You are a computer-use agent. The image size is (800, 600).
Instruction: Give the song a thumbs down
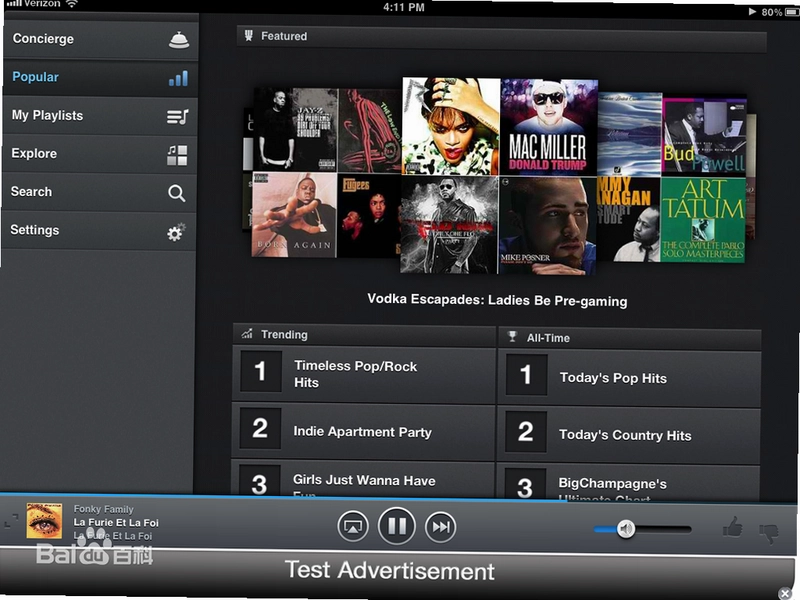pos(769,533)
